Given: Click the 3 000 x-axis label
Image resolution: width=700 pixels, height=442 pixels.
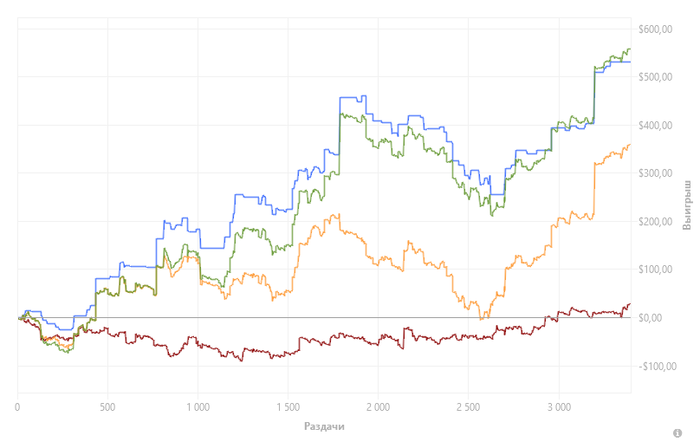Looking at the screenshot, I should [558, 407].
